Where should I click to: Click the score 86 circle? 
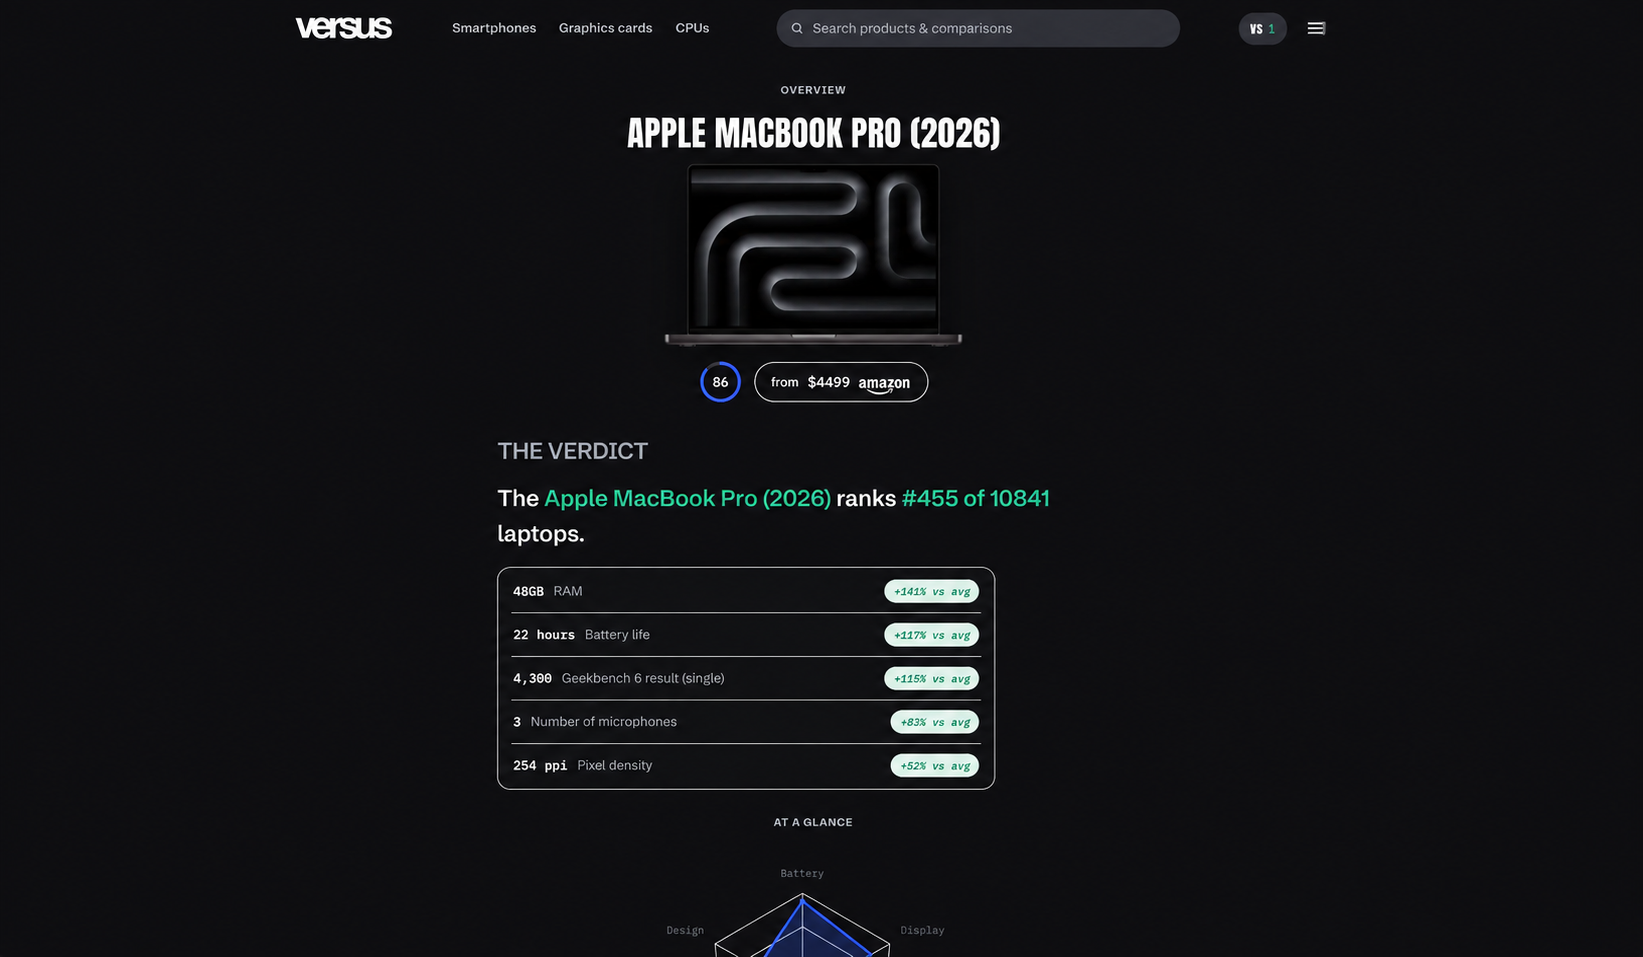[720, 382]
